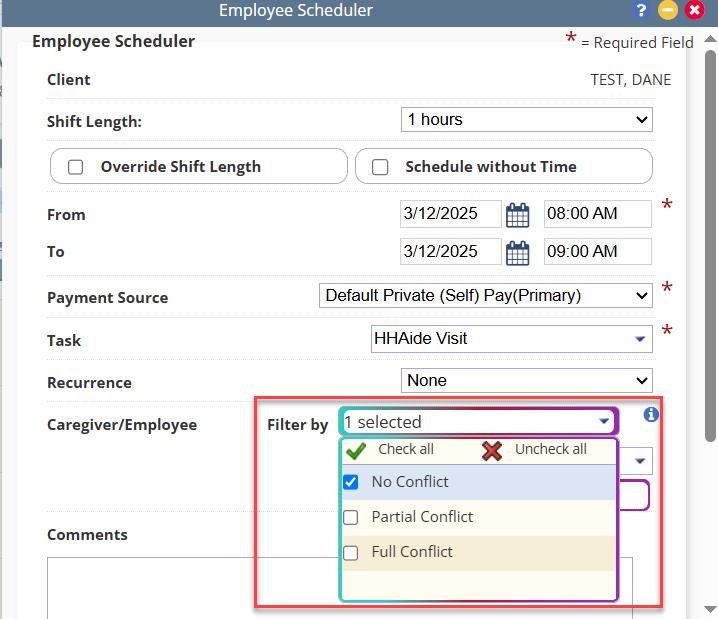Minimize the Employee Scheduler dialog

pos(668,10)
